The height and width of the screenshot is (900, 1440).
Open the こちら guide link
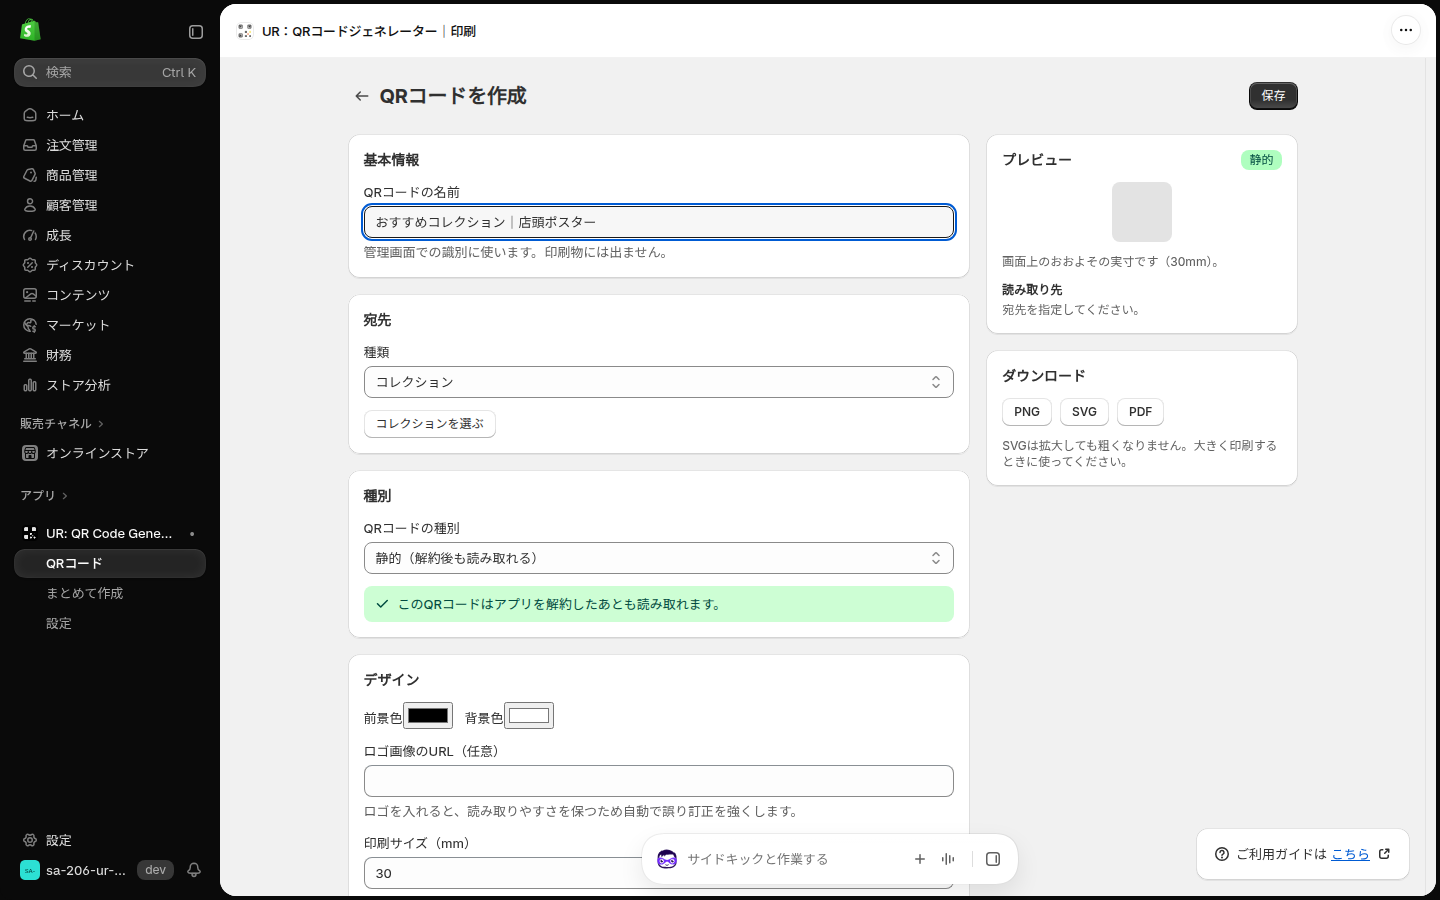pos(1350,854)
